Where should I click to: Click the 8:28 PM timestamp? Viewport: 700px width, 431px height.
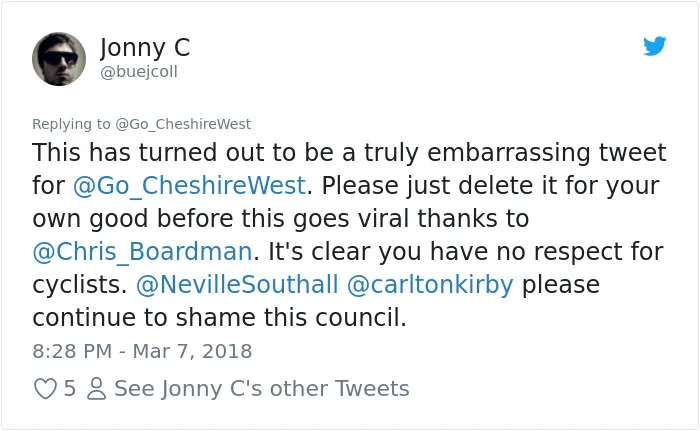(72, 351)
